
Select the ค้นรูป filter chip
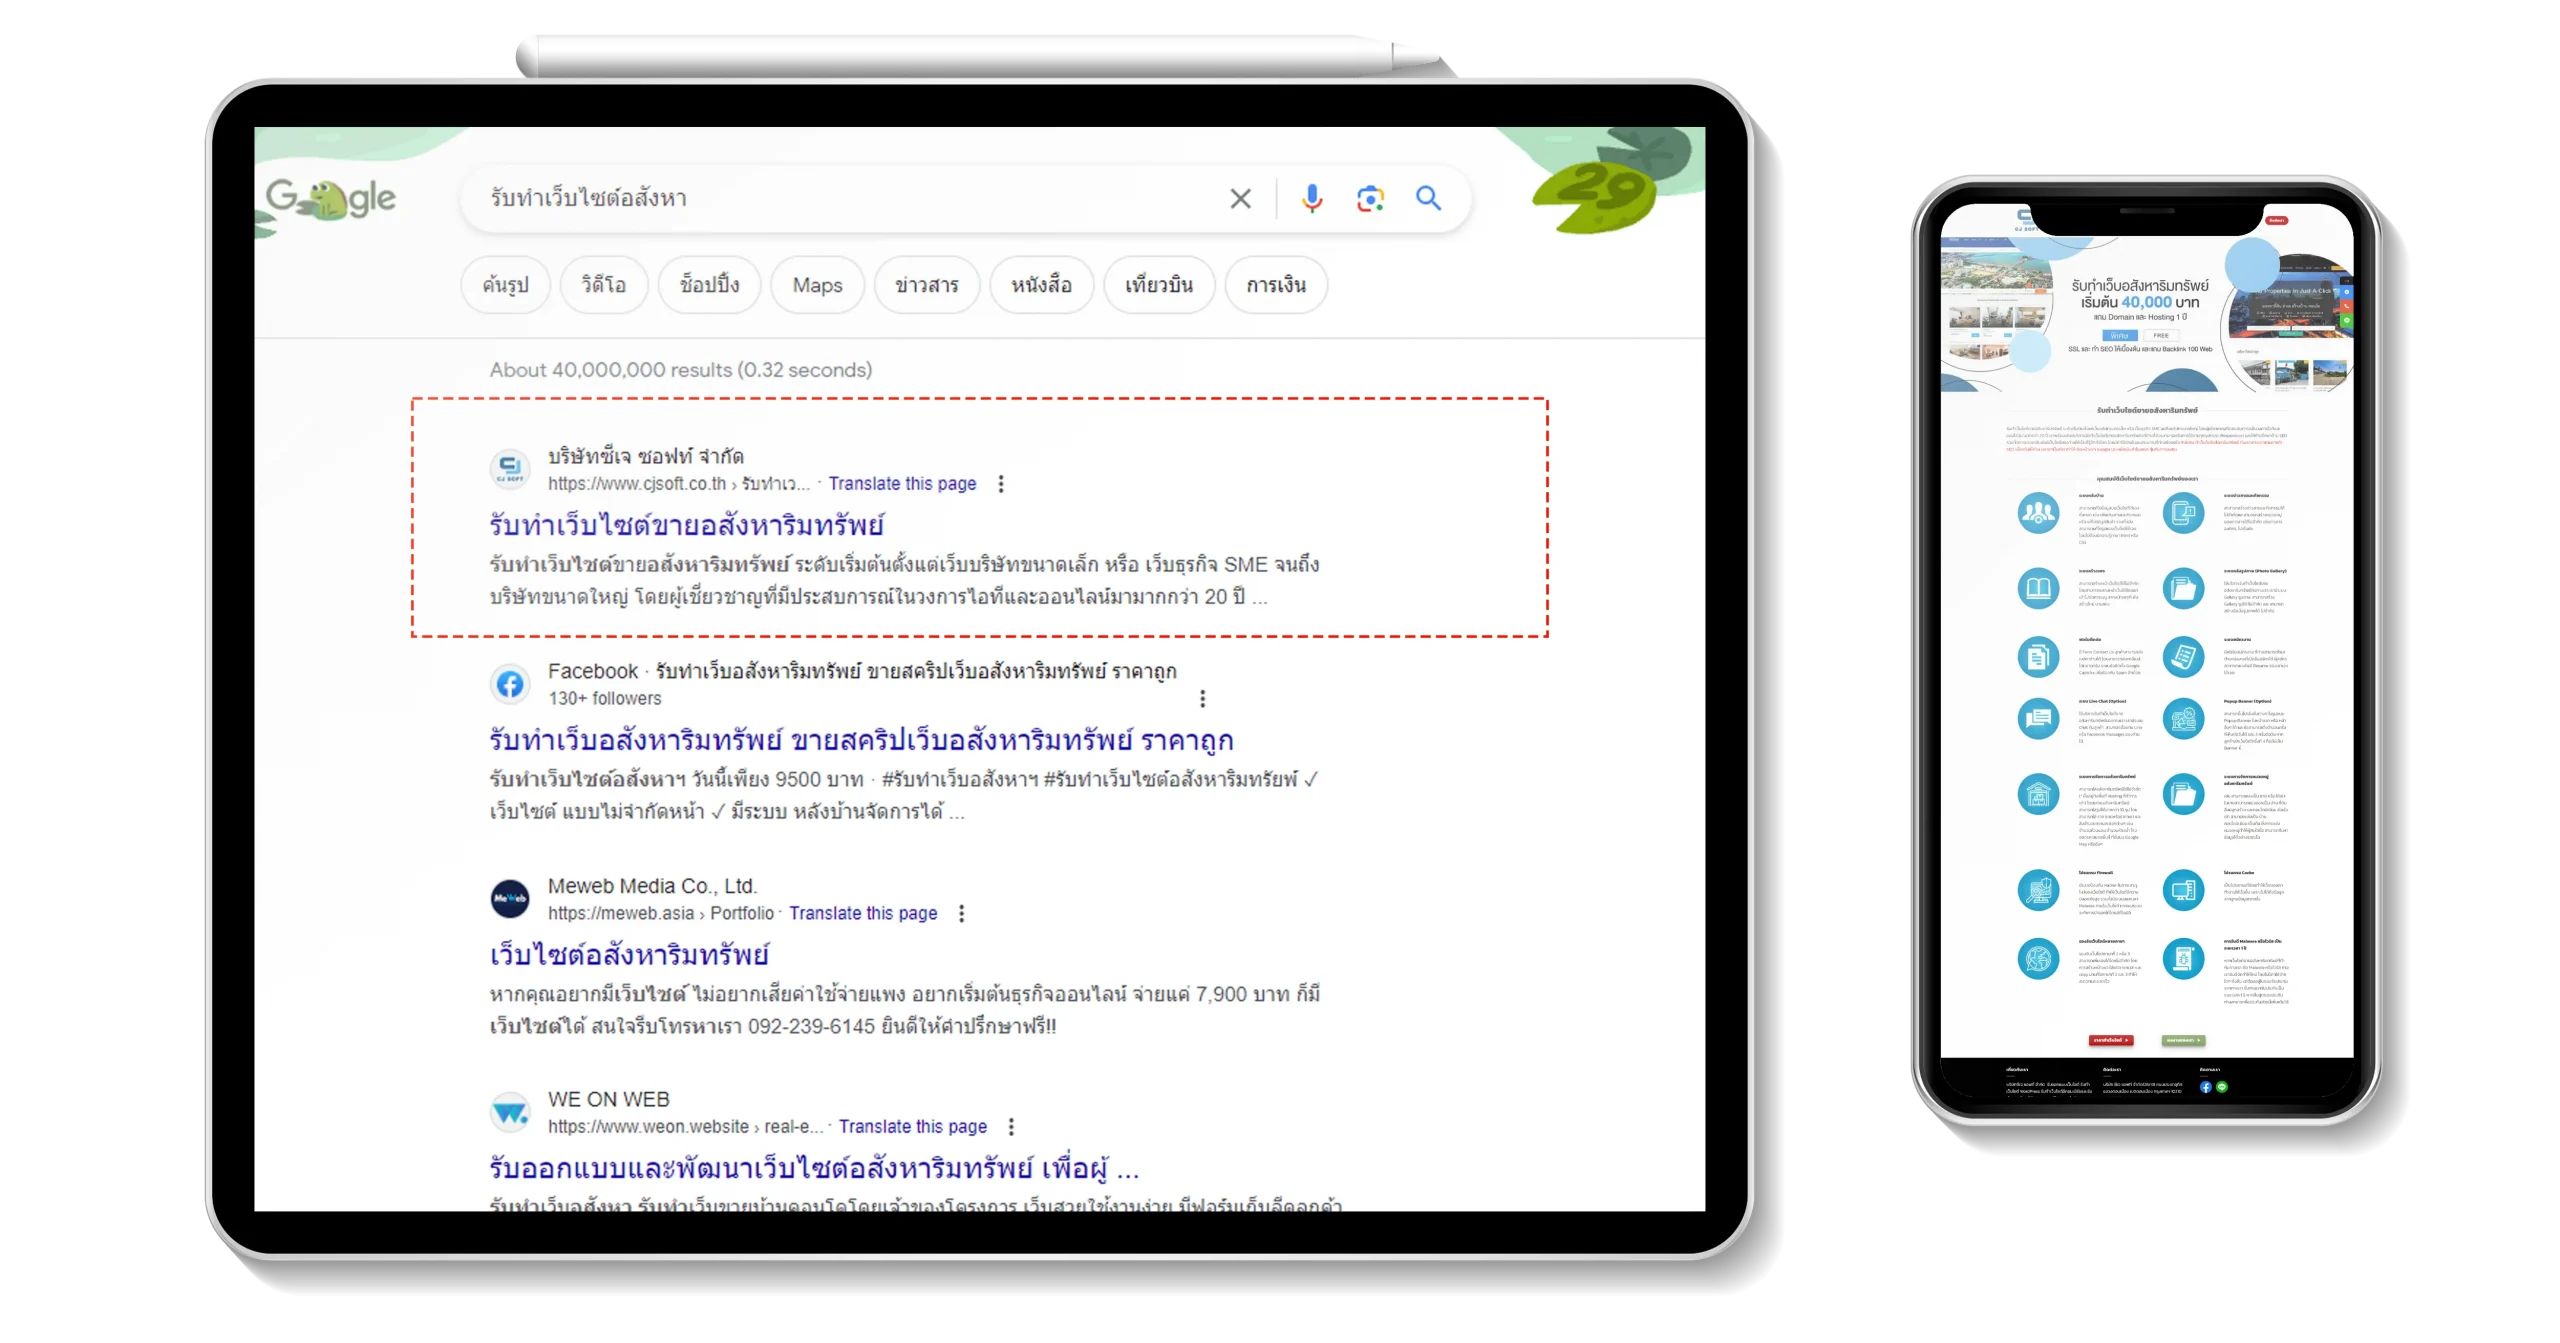tap(505, 285)
